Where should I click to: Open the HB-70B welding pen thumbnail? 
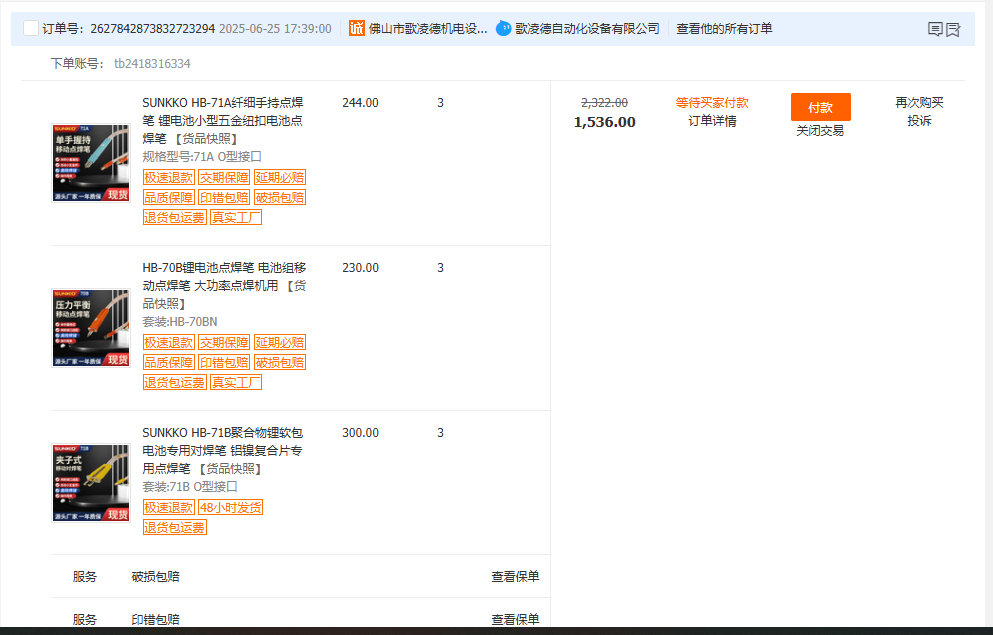coord(91,328)
